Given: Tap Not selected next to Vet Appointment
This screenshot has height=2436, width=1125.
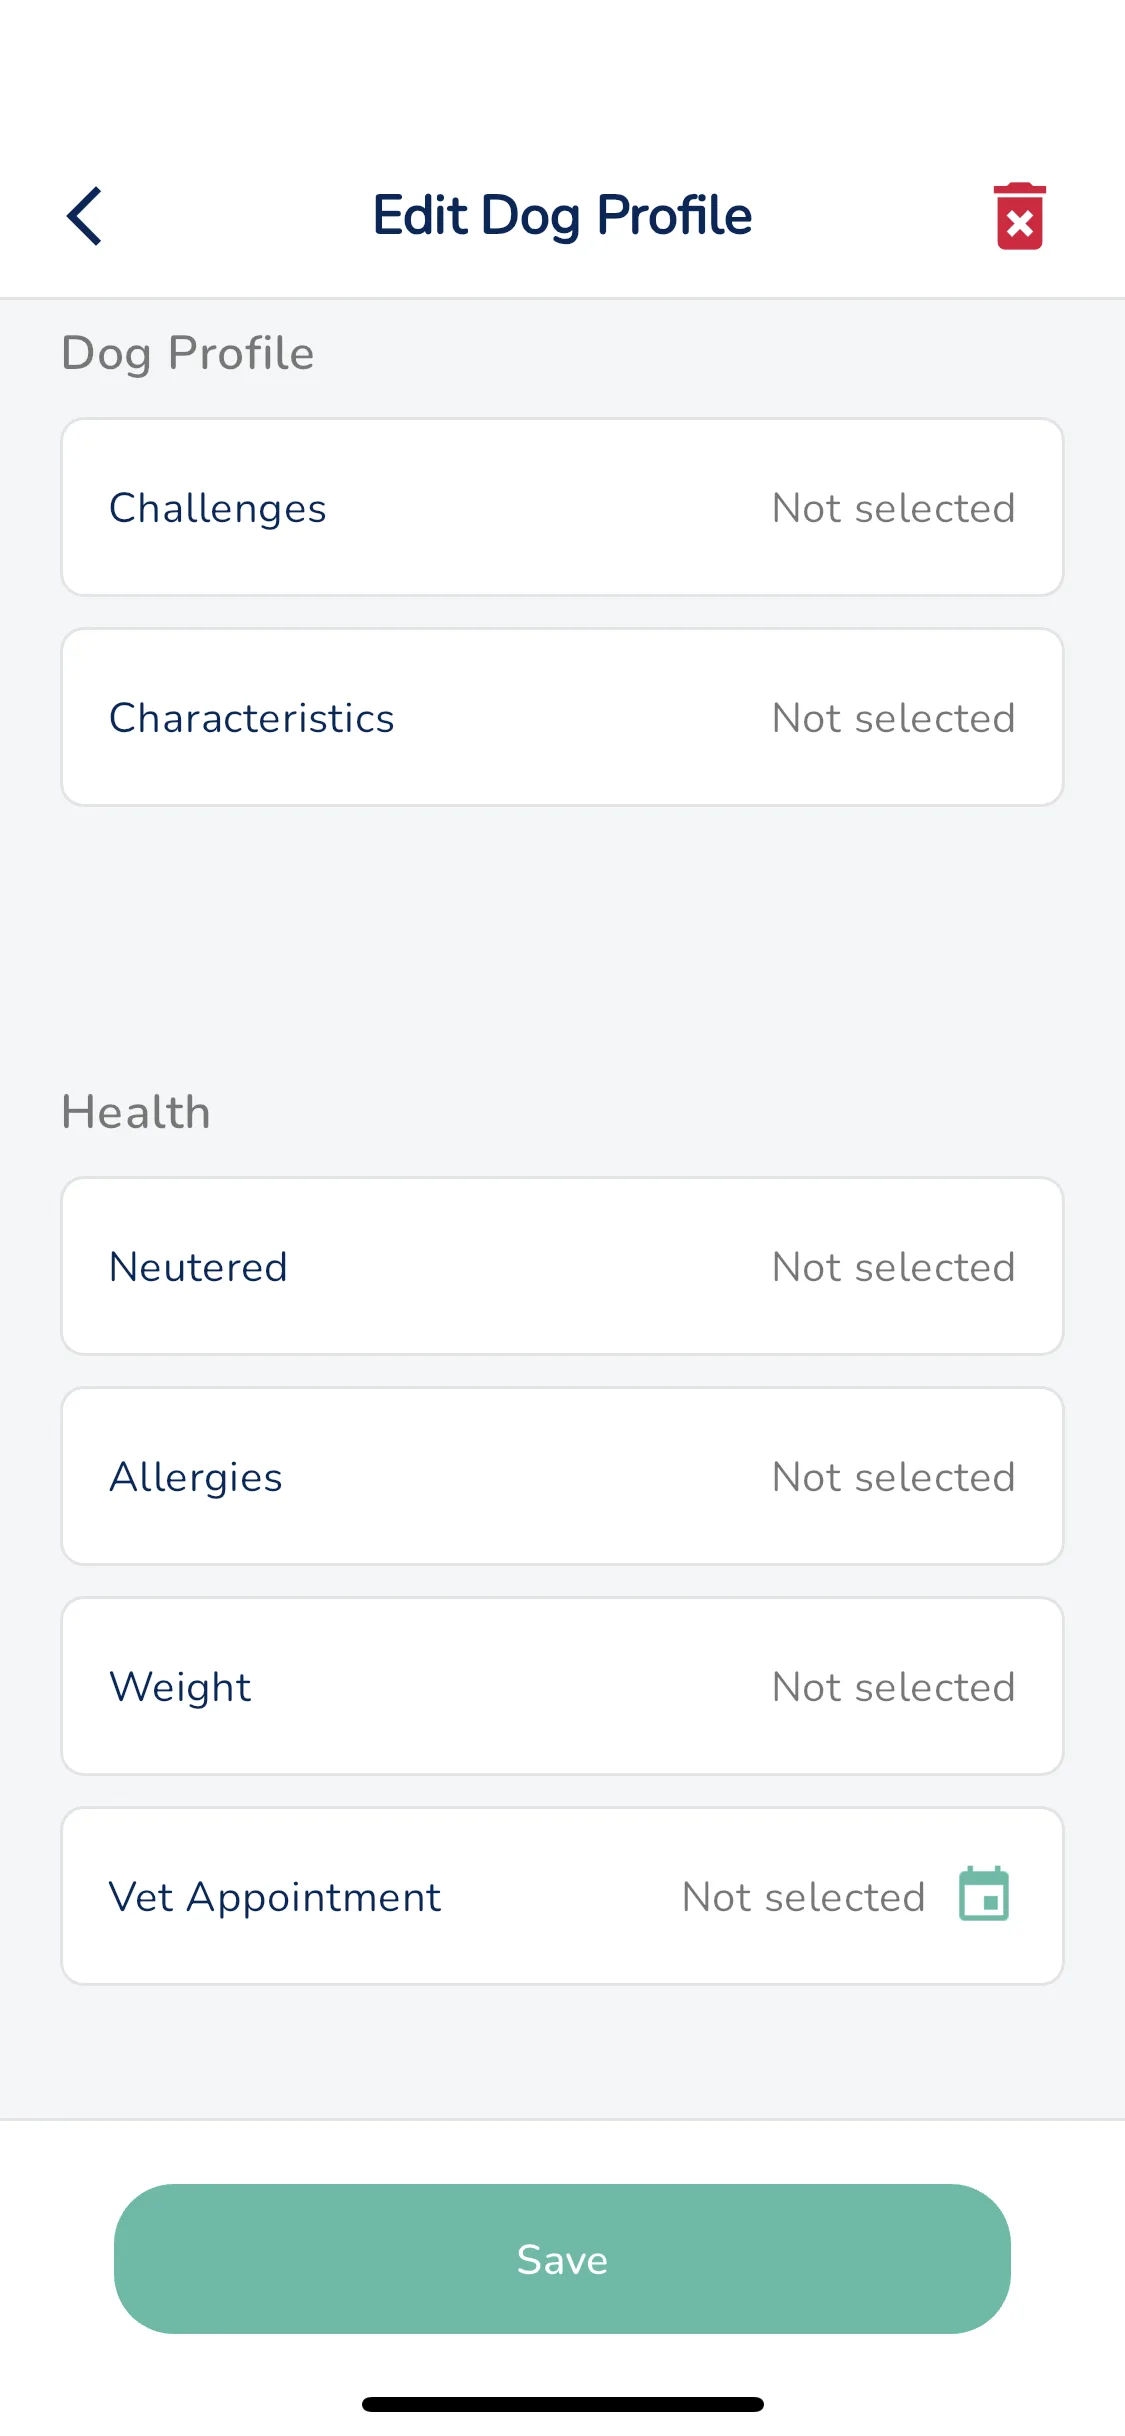Looking at the screenshot, I should coord(804,1897).
